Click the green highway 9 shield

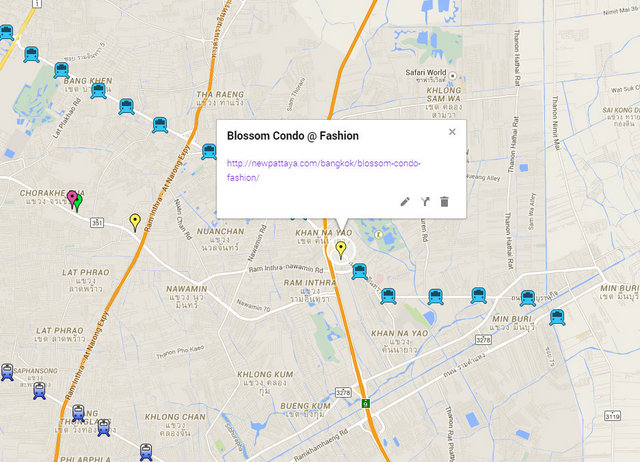coord(366,403)
